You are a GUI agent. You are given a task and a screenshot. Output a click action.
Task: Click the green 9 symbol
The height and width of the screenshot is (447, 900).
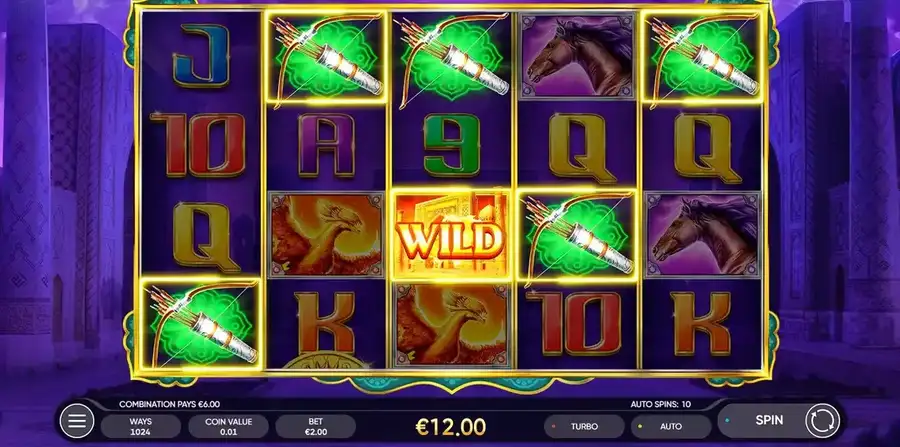point(452,145)
